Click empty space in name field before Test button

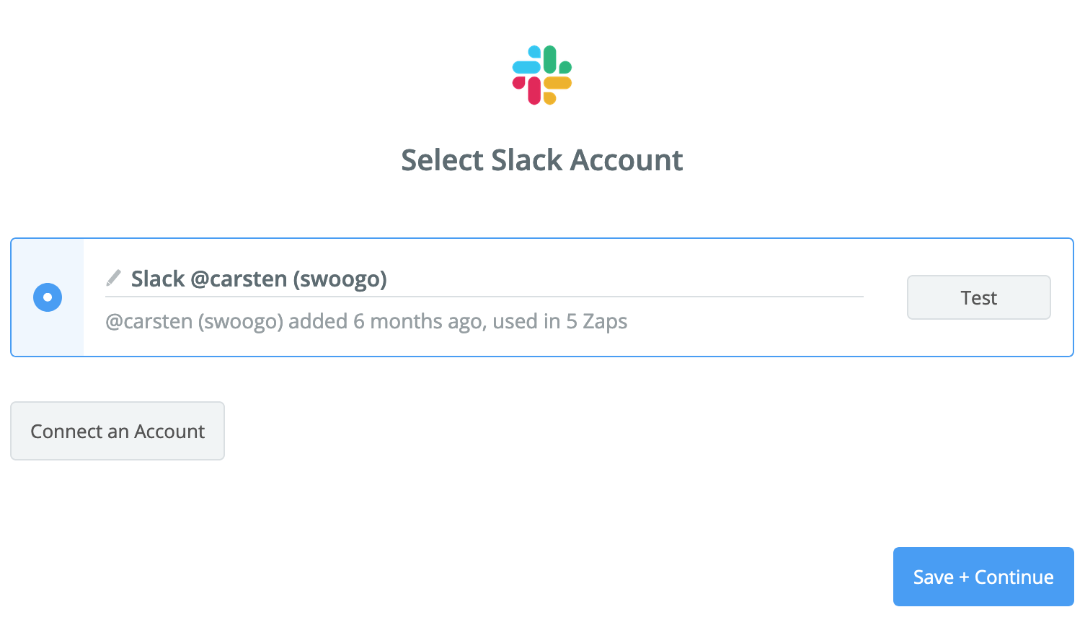coord(624,279)
